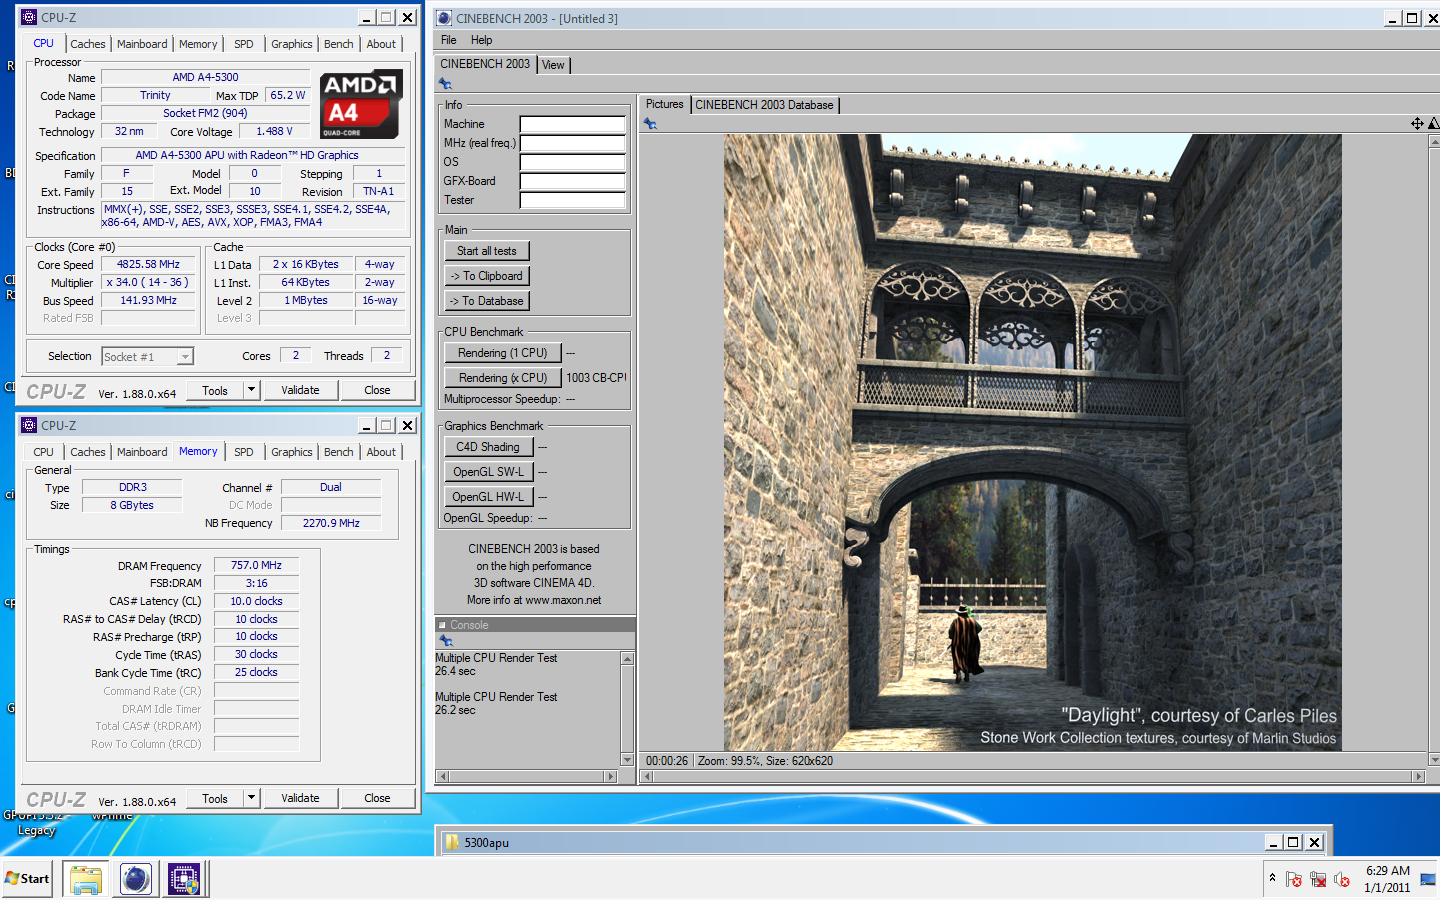
Task: Click the rendered Daylight picture
Action: (x=1032, y=442)
